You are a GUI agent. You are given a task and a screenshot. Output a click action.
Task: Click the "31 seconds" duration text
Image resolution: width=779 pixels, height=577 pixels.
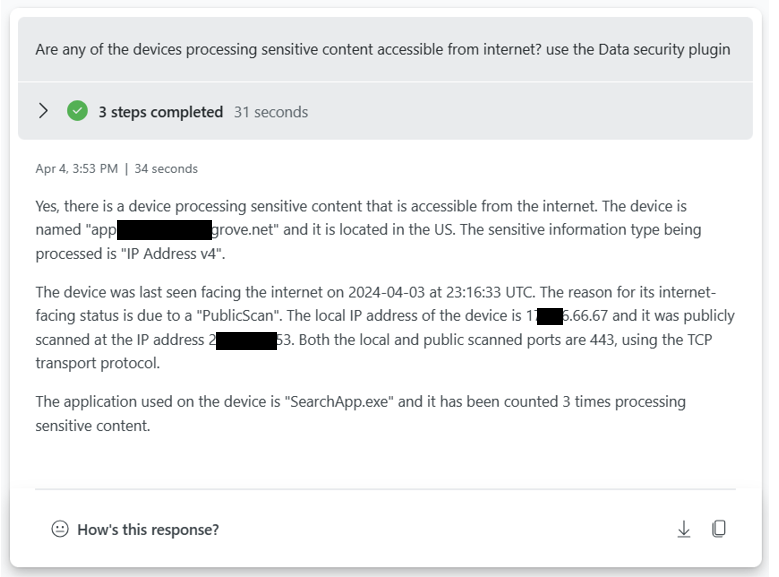[271, 112]
